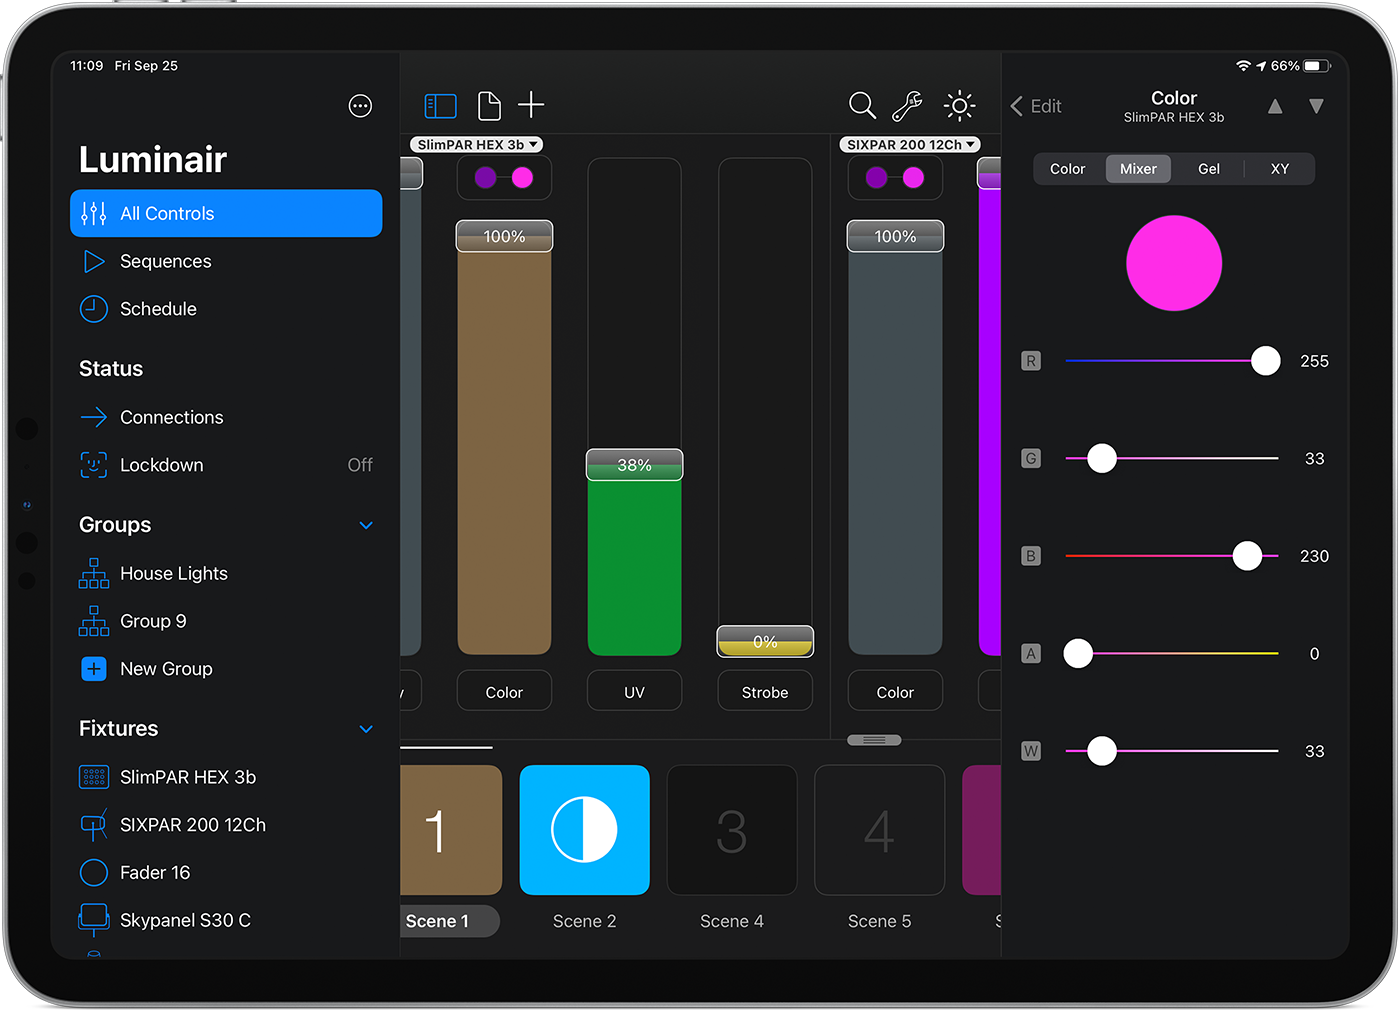Select Skypanel S30 C fixture
This screenshot has width=1398, height=1010.
pyautogui.click(x=226, y=920)
